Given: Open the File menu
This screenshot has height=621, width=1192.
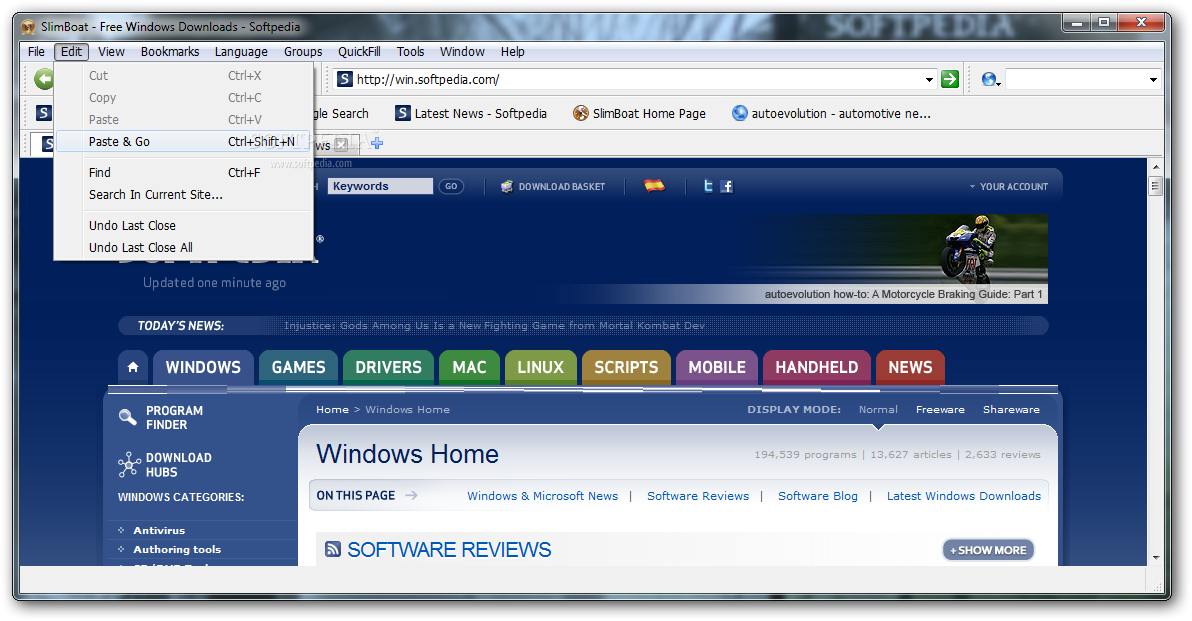Looking at the screenshot, I should tap(36, 52).
